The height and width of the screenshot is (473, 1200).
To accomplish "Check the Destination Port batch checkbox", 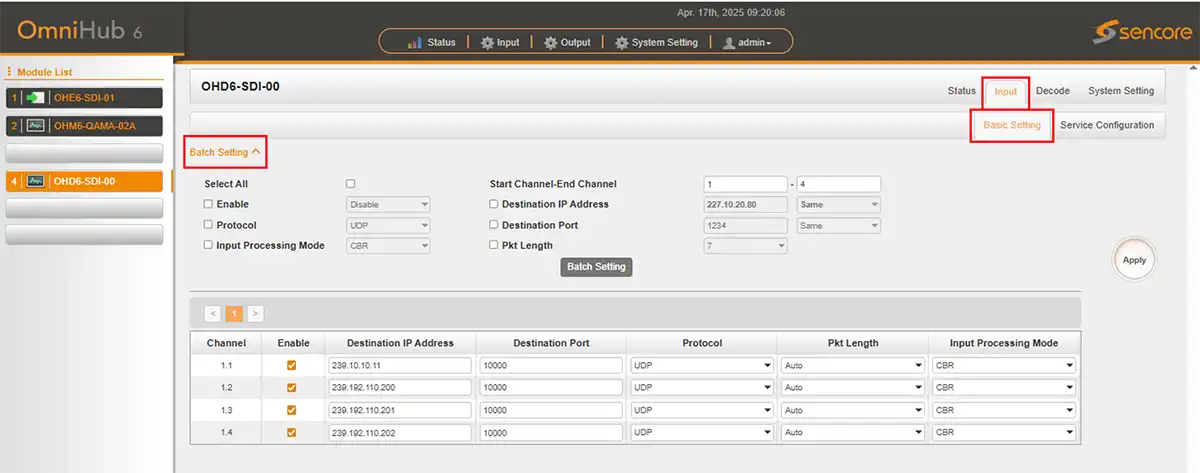I will (x=494, y=225).
